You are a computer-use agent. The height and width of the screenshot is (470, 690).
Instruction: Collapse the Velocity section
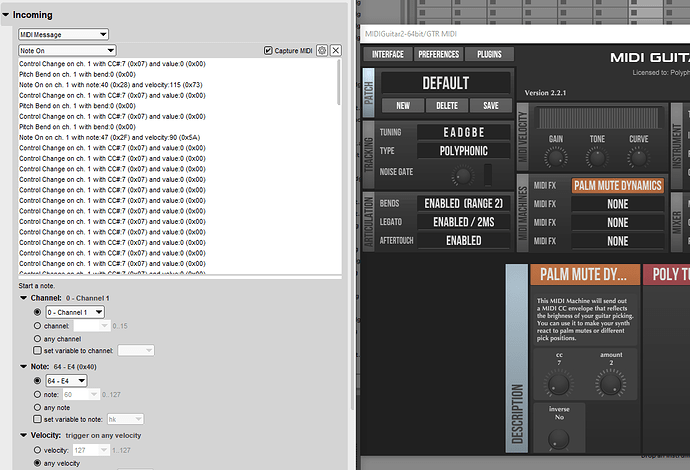24,435
